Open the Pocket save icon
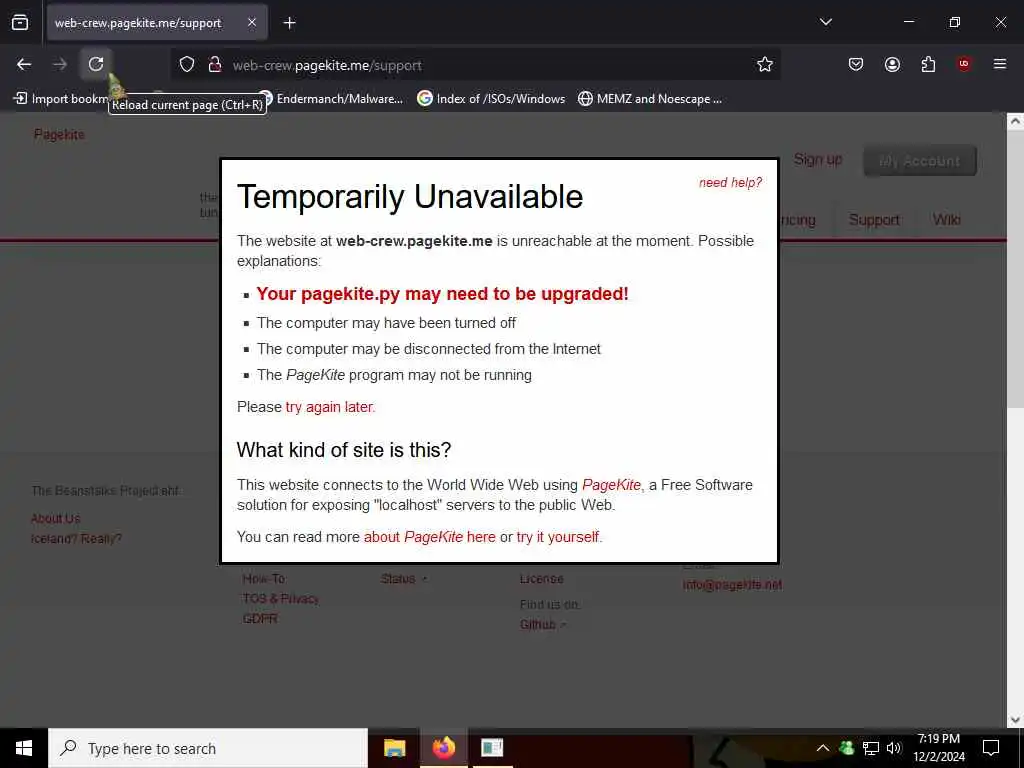 (x=856, y=64)
